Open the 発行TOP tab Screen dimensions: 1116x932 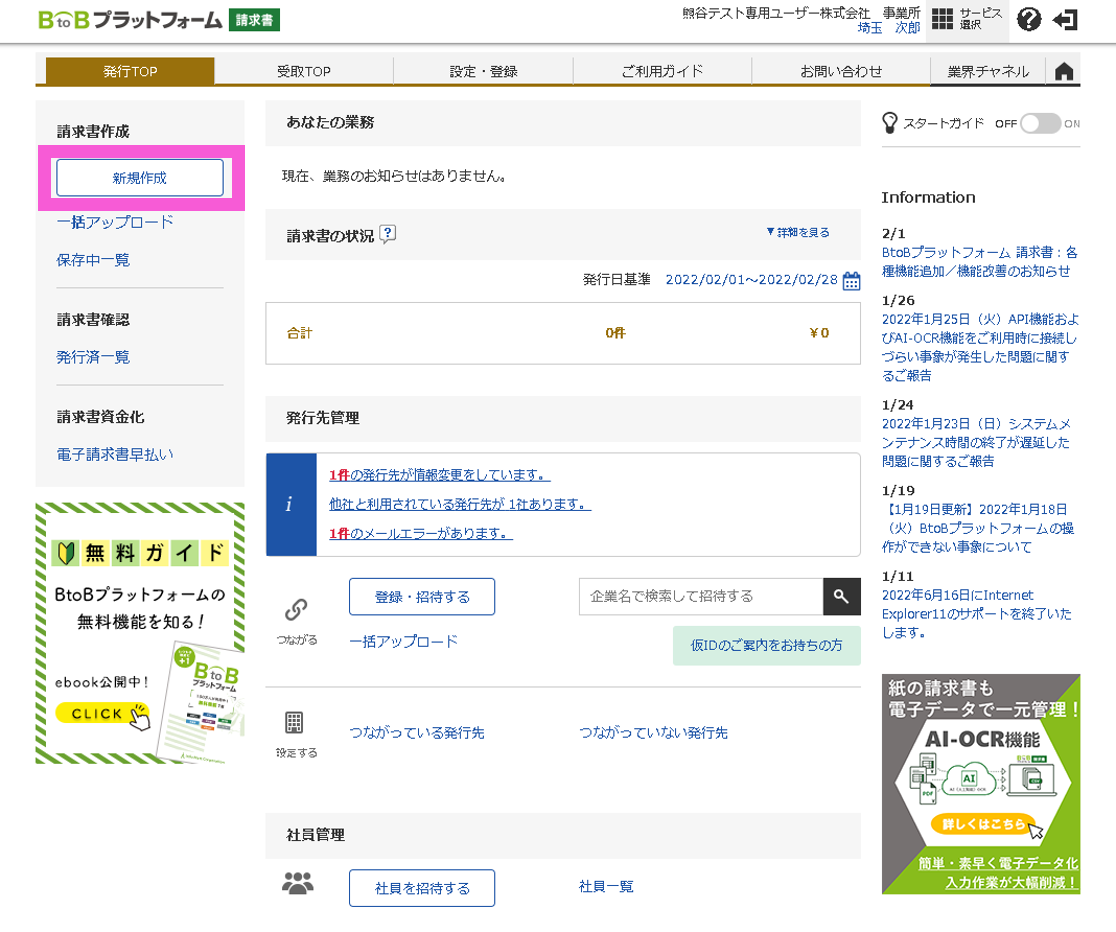(x=130, y=71)
